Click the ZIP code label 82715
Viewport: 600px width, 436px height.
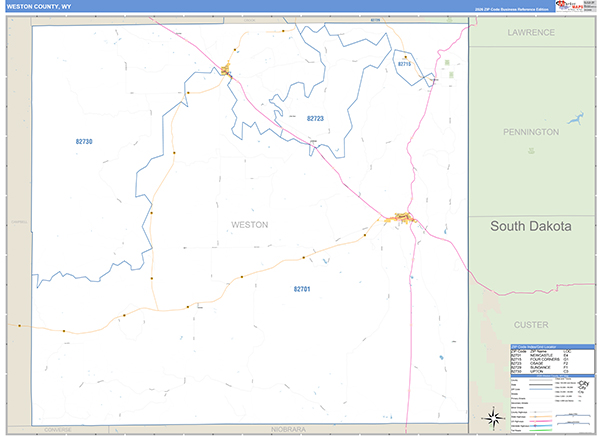click(404, 64)
